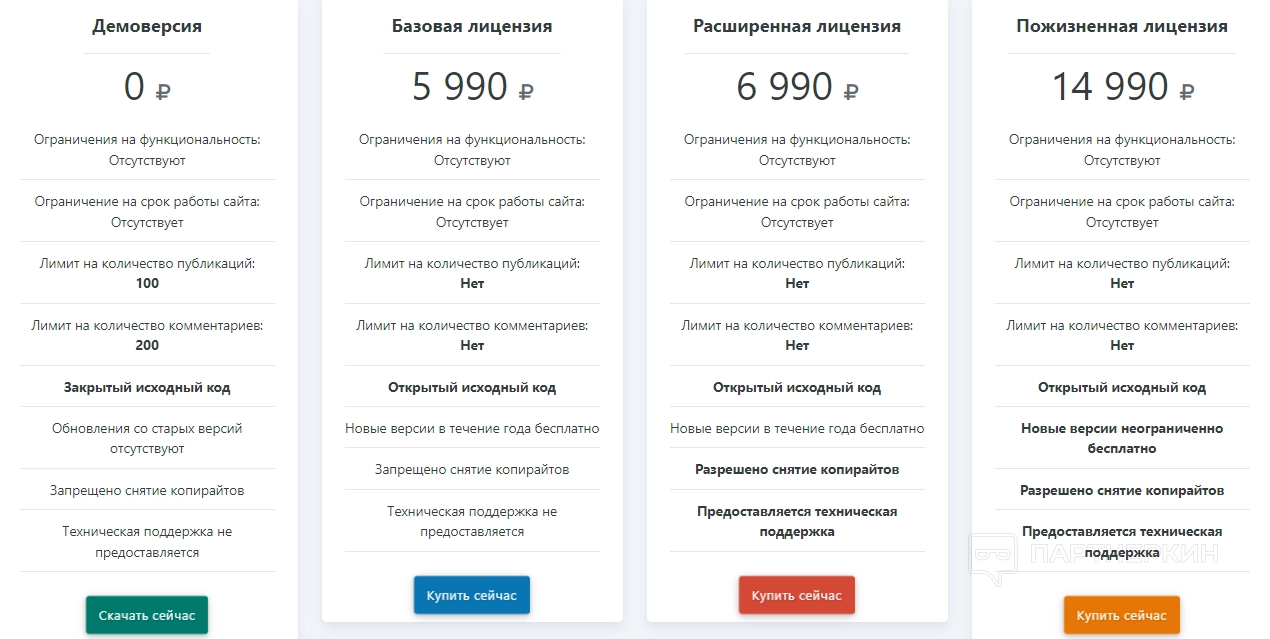
Task: Click Обновления со старых версий отсутствуют text
Action: pos(147,438)
